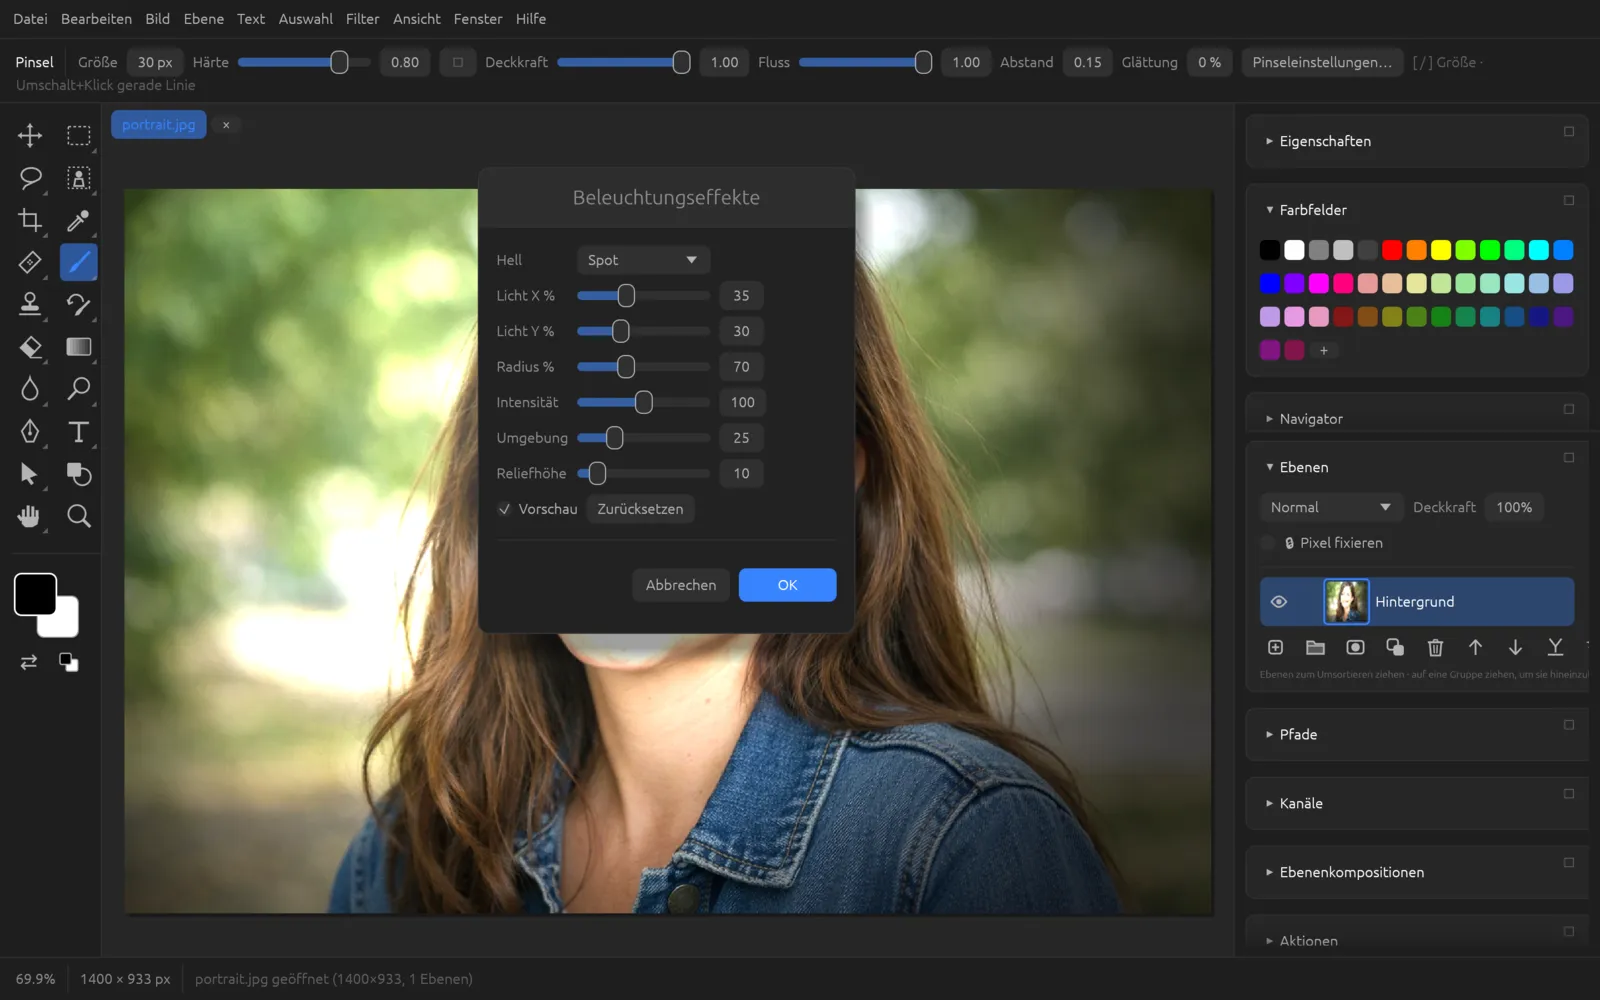Open the Ebene menu

pos(203,19)
